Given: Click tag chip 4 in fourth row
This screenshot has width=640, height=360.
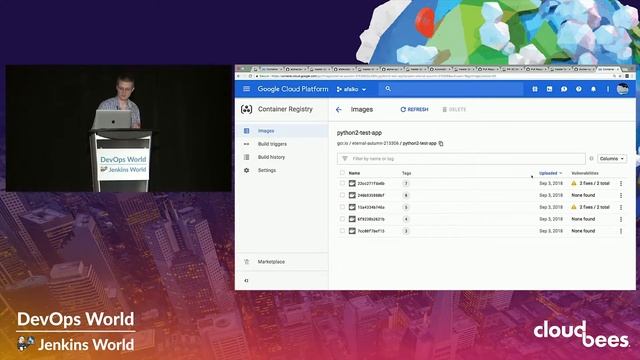Looking at the screenshot, I should pos(406,219).
